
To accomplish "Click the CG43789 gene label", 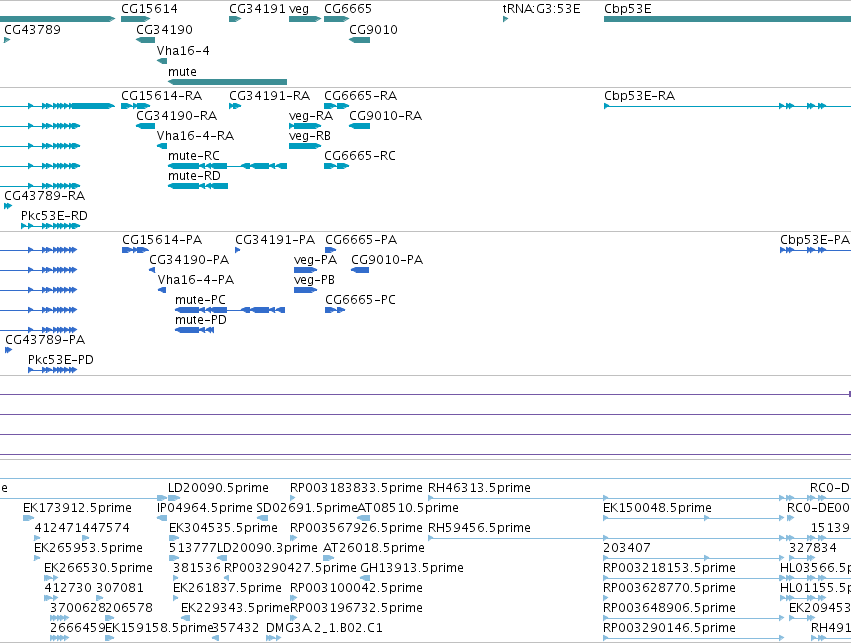I will (x=33, y=29).
